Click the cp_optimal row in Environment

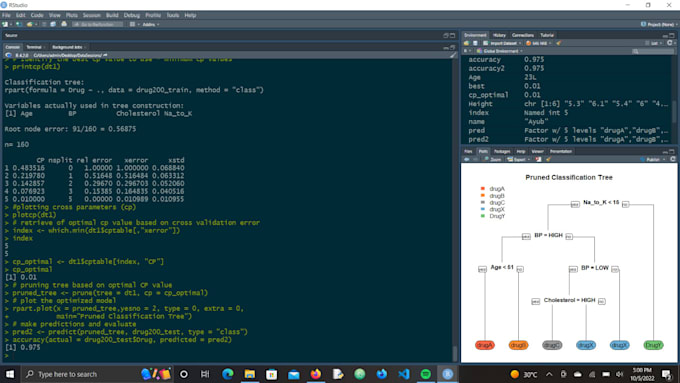tap(567, 95)
